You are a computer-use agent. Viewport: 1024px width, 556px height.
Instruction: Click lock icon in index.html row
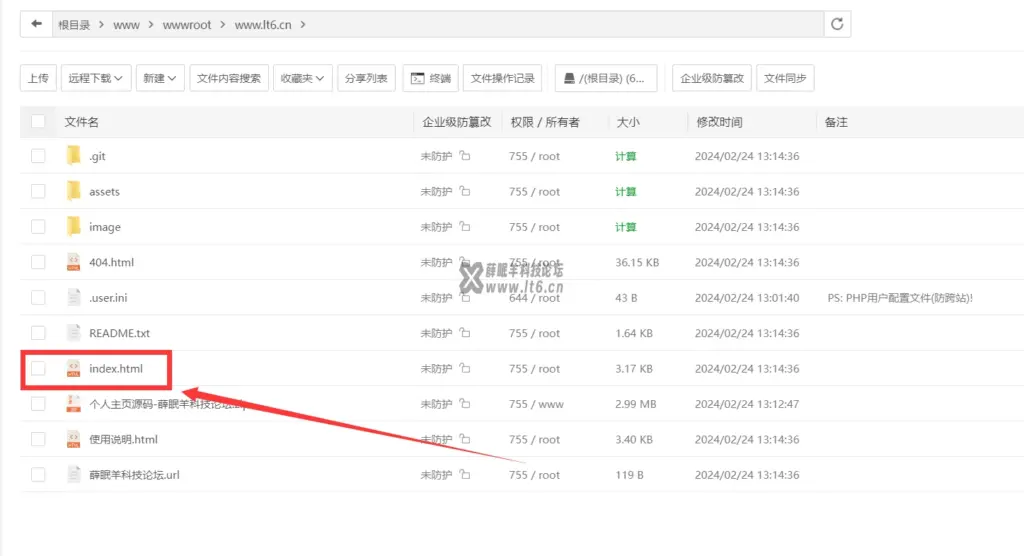point(464,368)
